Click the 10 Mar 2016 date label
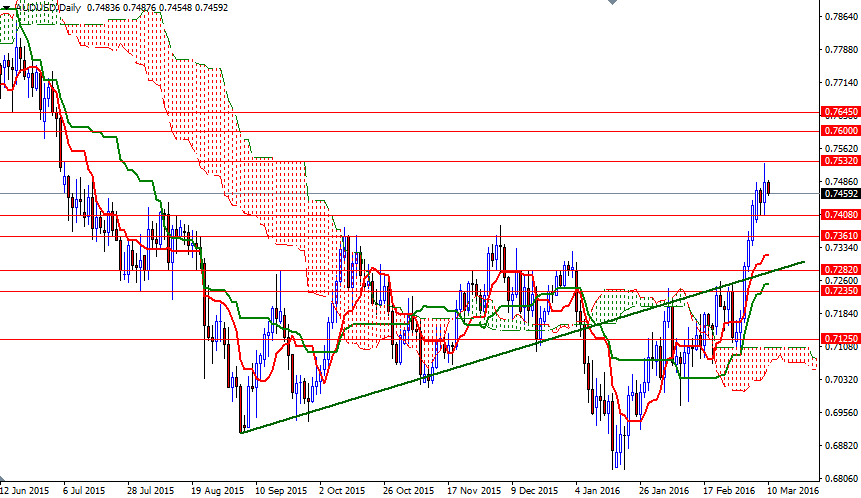 (x=794, y=491)
